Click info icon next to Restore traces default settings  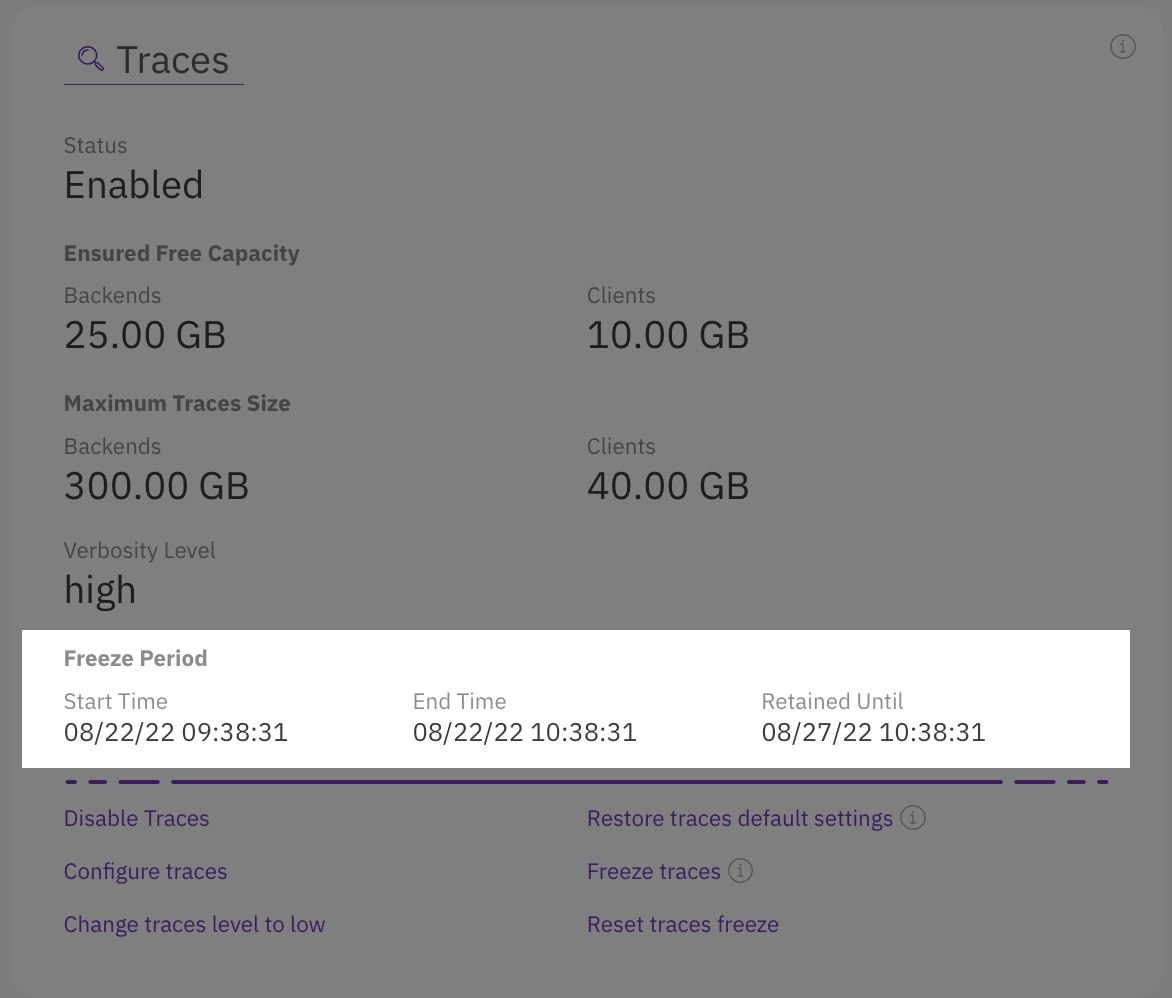click(912, 818)
